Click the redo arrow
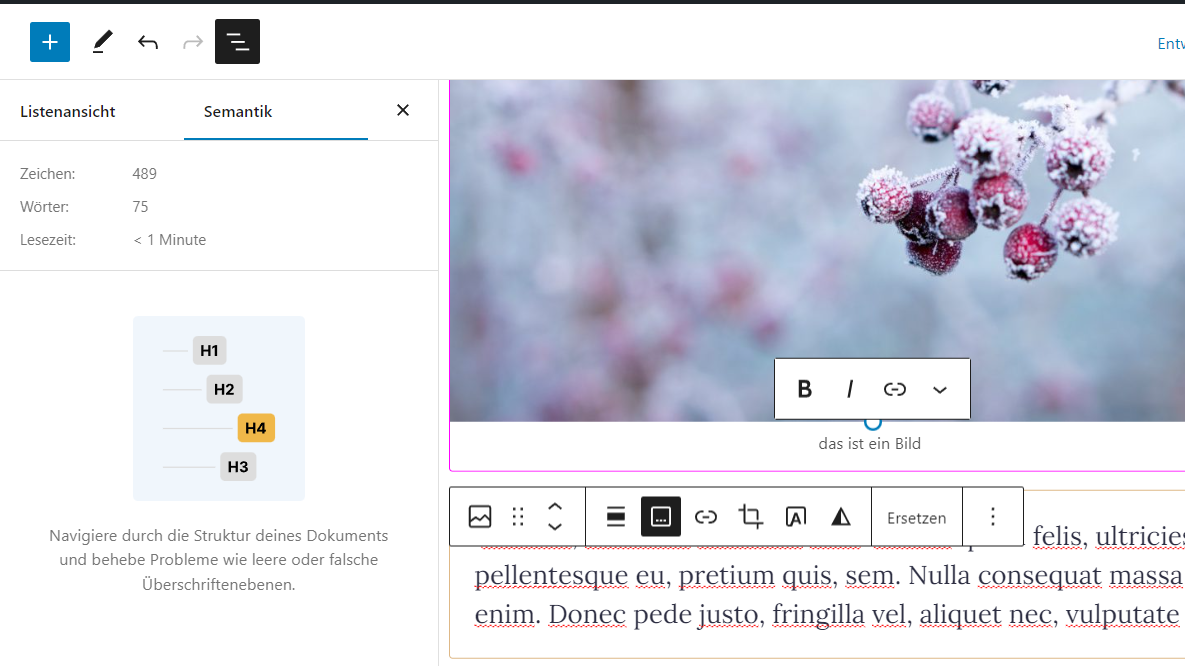This screenshot has width=1185, height=666. 193,42
